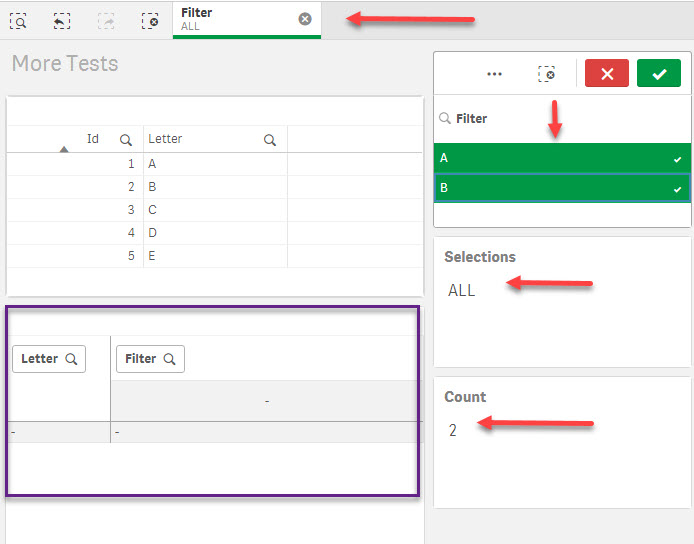This screenshot has height=544, width=694.
Task: Open the Filter dimension in pivot table
Action: [x=150, y=359]
